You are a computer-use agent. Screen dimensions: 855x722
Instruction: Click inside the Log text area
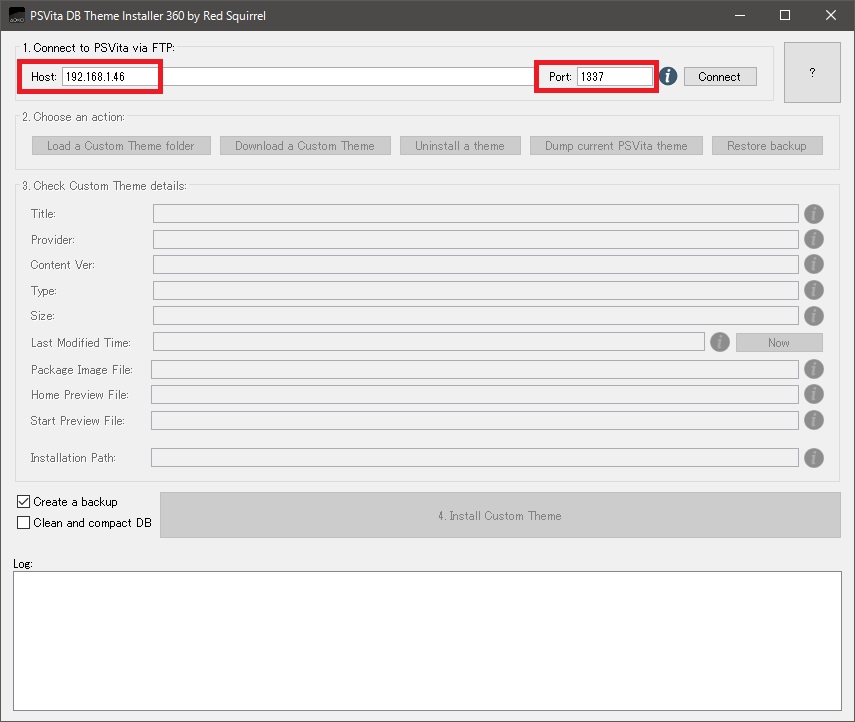tap(428, 641)
